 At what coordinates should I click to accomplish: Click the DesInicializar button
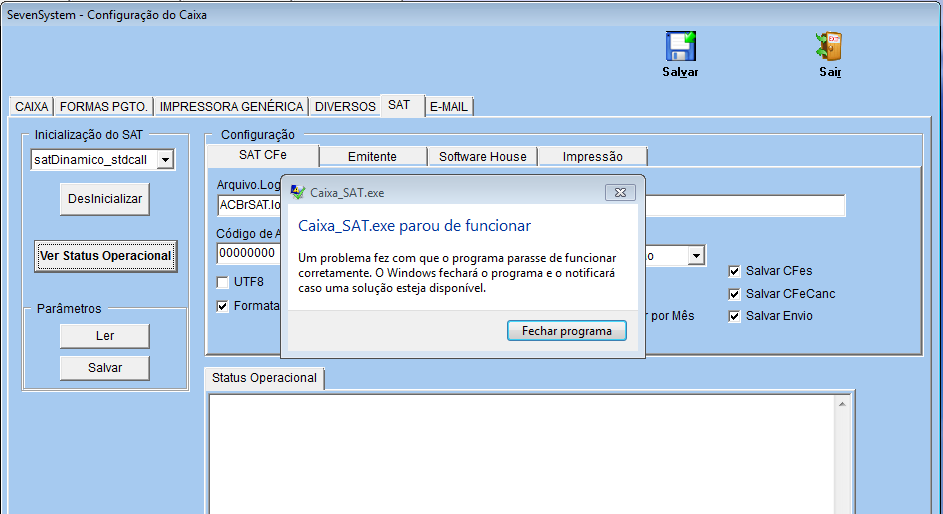click(105, 199)
